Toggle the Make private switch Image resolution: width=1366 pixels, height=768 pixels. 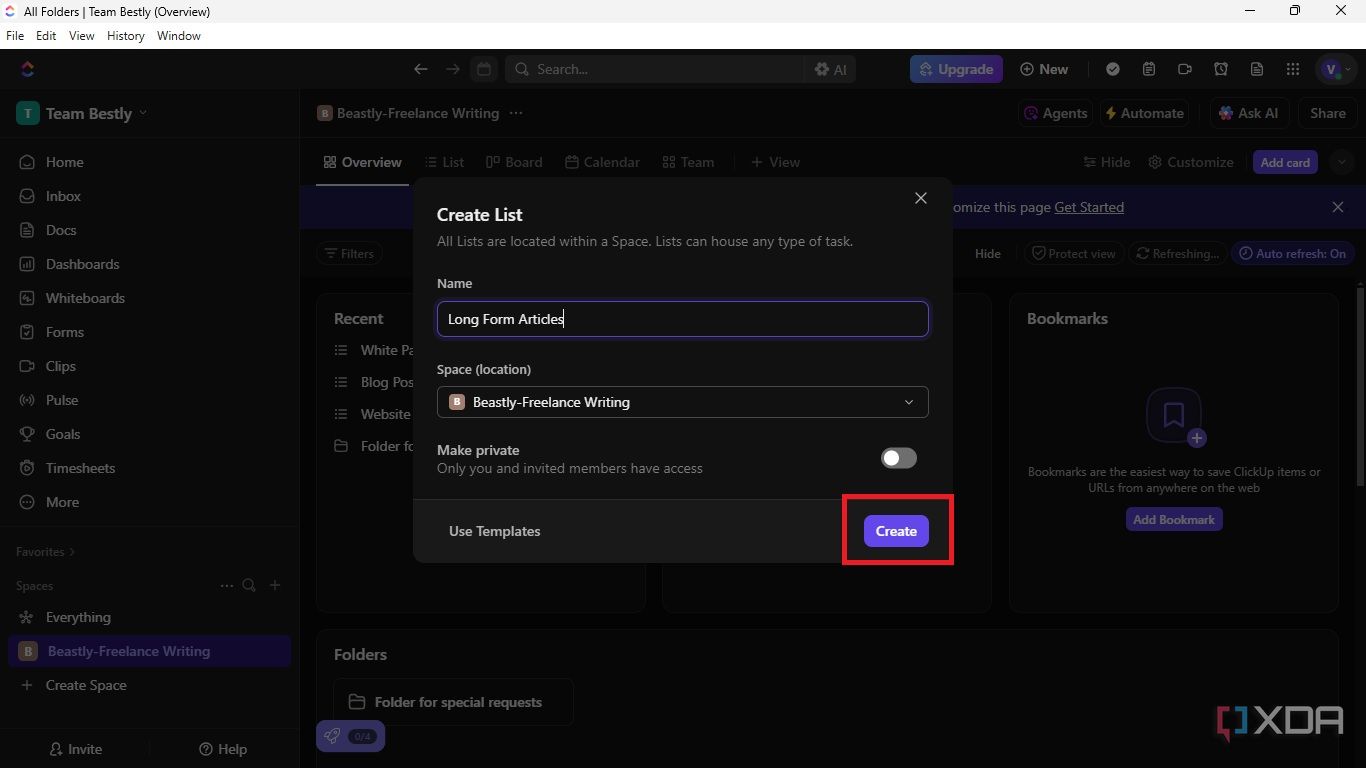tap(898, 458)
